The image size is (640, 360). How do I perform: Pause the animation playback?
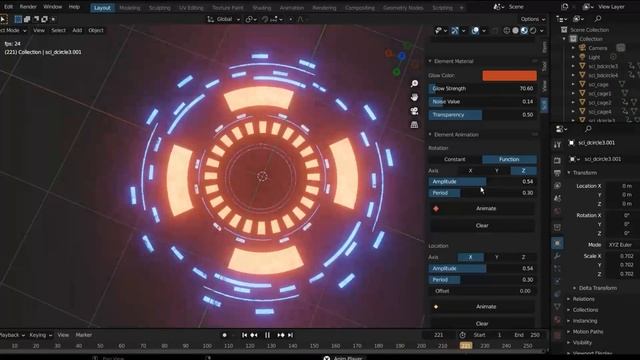(267, 335)
